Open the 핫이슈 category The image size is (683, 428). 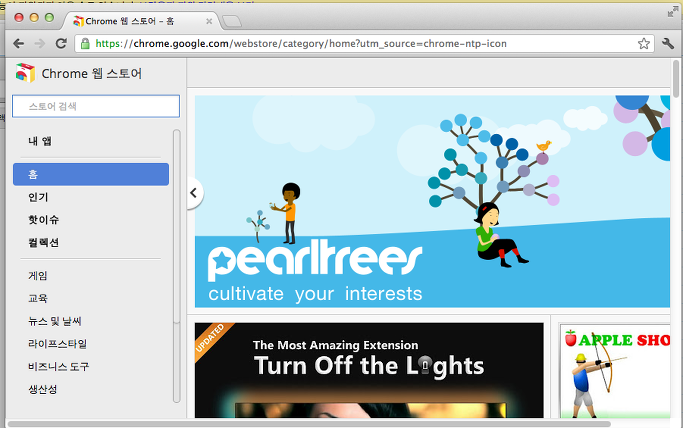(44, 220)
